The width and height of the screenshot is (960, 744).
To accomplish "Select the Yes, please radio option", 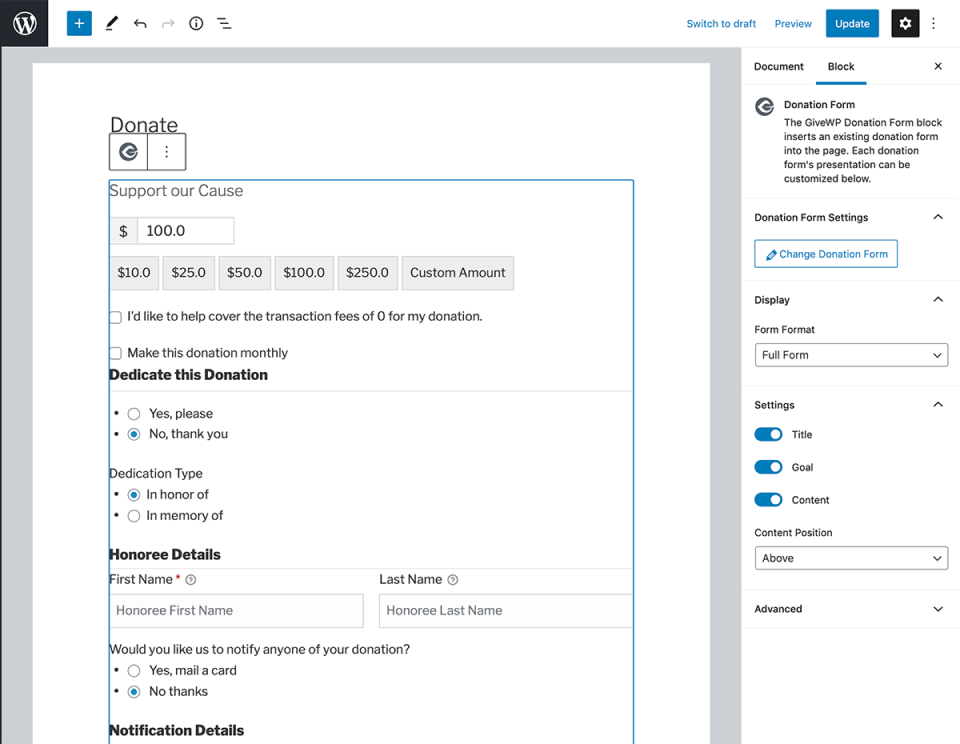I will tap(133, 414).
